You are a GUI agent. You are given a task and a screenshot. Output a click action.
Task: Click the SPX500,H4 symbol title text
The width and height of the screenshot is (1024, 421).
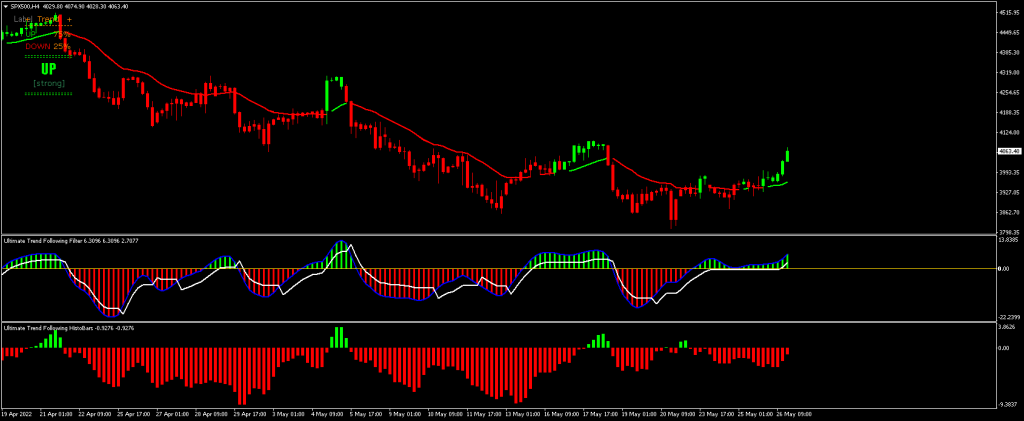point(28,5)
